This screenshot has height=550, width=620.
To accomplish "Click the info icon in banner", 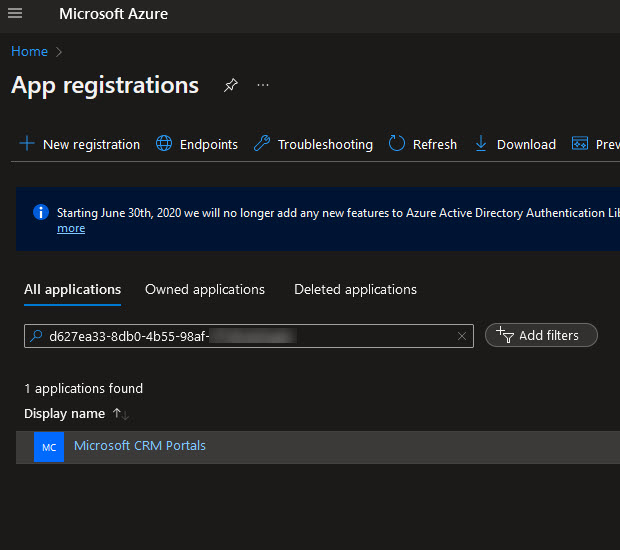I will [41, 212].
